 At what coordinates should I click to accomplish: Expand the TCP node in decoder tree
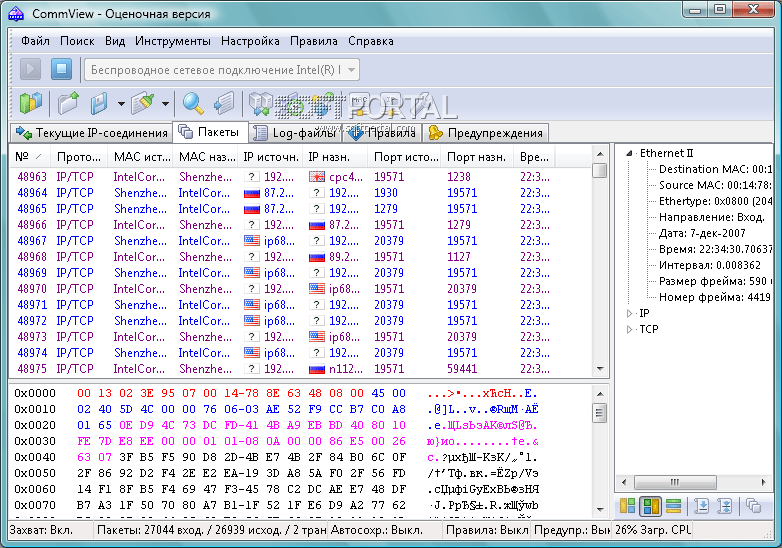[630, 329]
